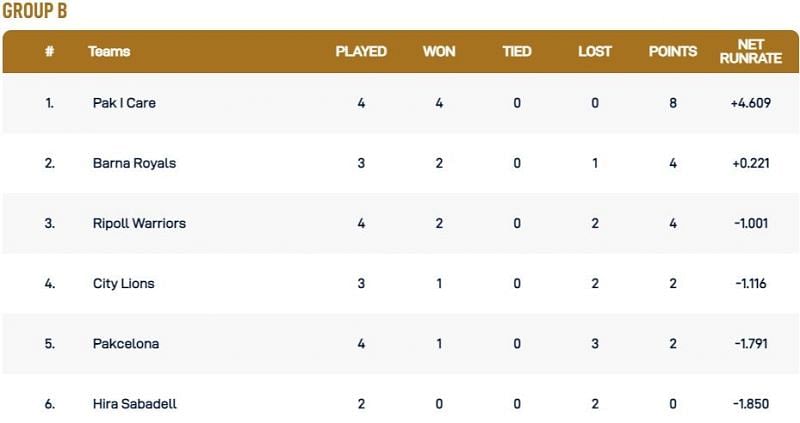Click the NET RUNRATE column header

coord(750,52)
